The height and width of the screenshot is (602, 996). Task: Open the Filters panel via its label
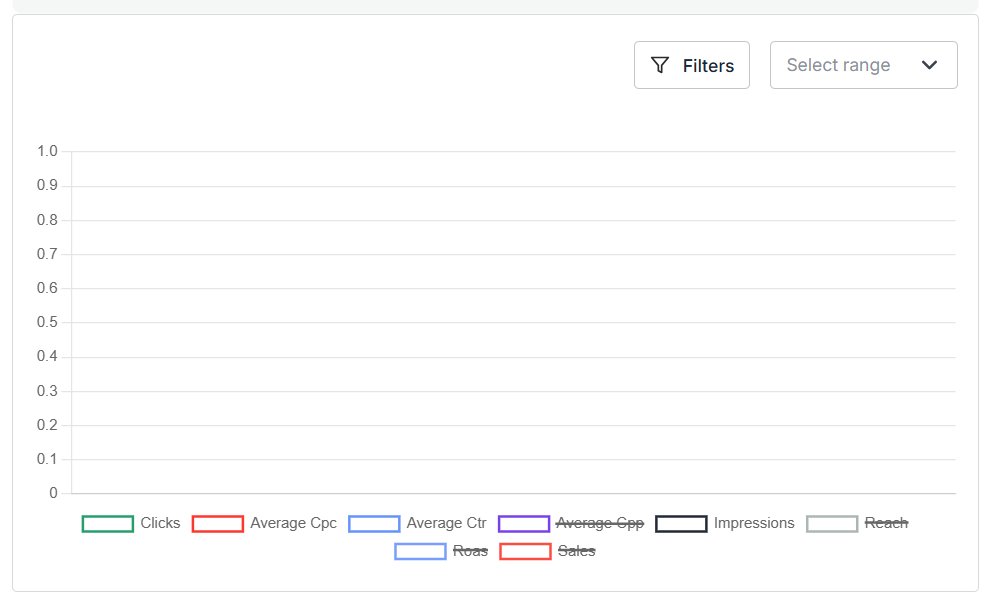pyautogui.click(x=708, y=65)
